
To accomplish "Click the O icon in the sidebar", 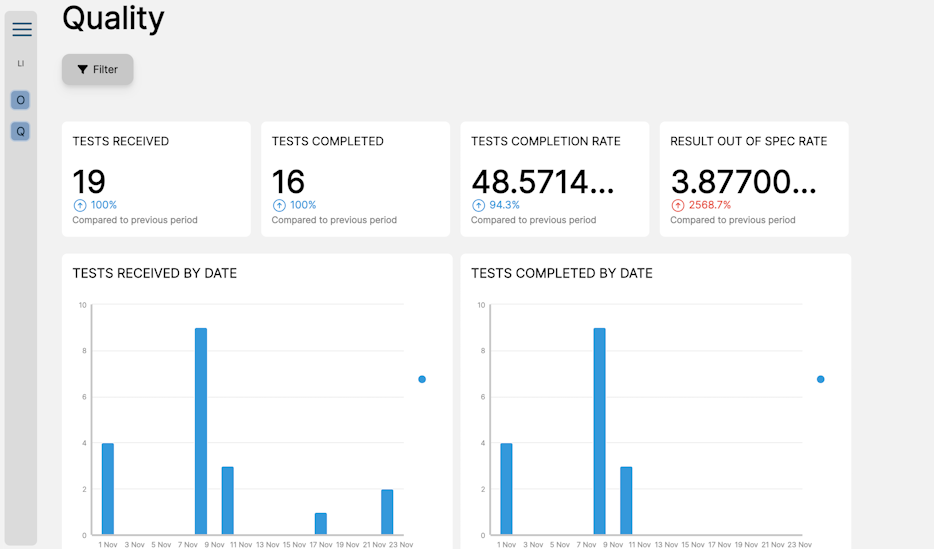I will point(20,100).
